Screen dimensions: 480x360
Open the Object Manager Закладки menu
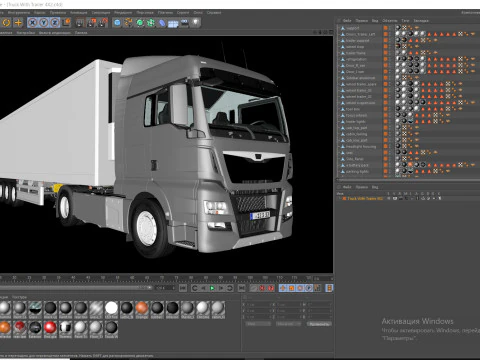point(421,20)
